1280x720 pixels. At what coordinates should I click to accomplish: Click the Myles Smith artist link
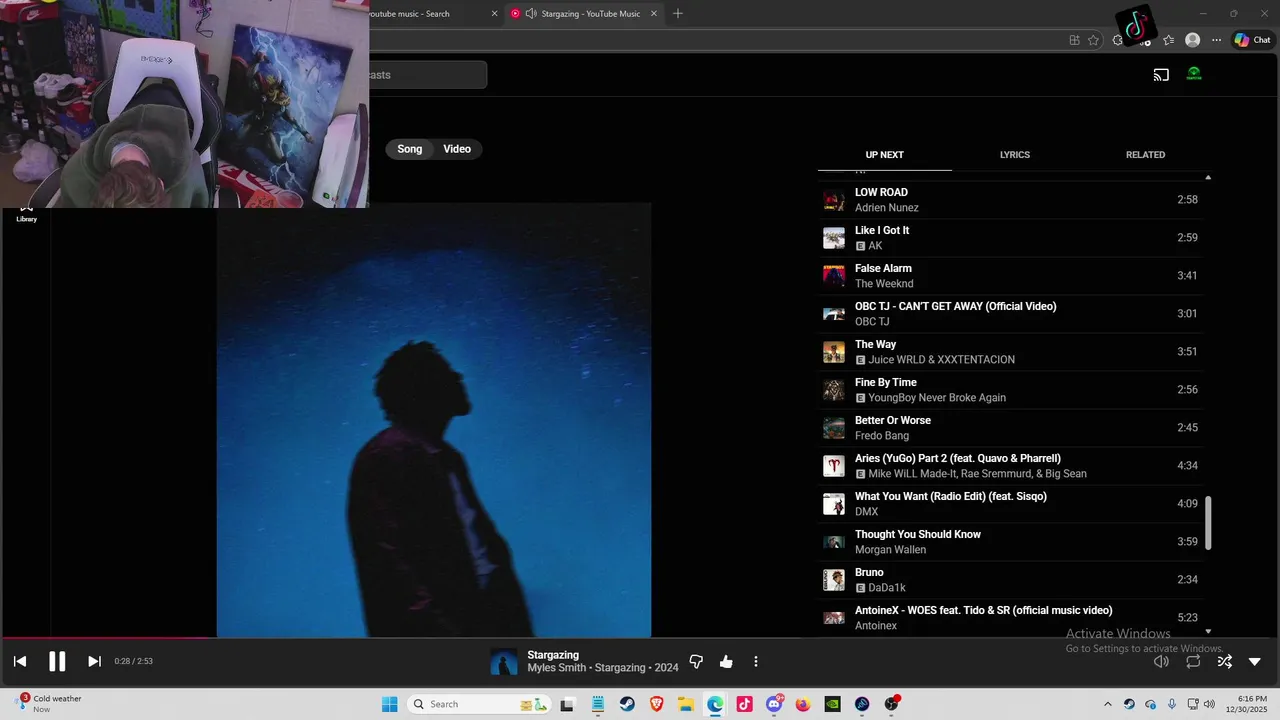[x=557, y=668]
